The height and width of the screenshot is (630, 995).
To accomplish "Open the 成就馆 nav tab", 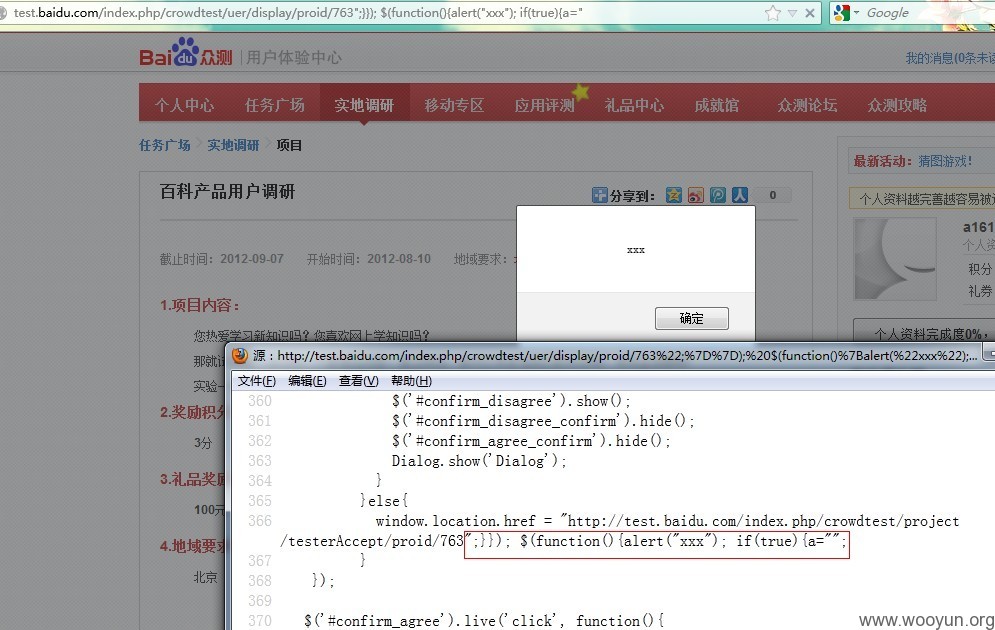I will coord(717,105).
